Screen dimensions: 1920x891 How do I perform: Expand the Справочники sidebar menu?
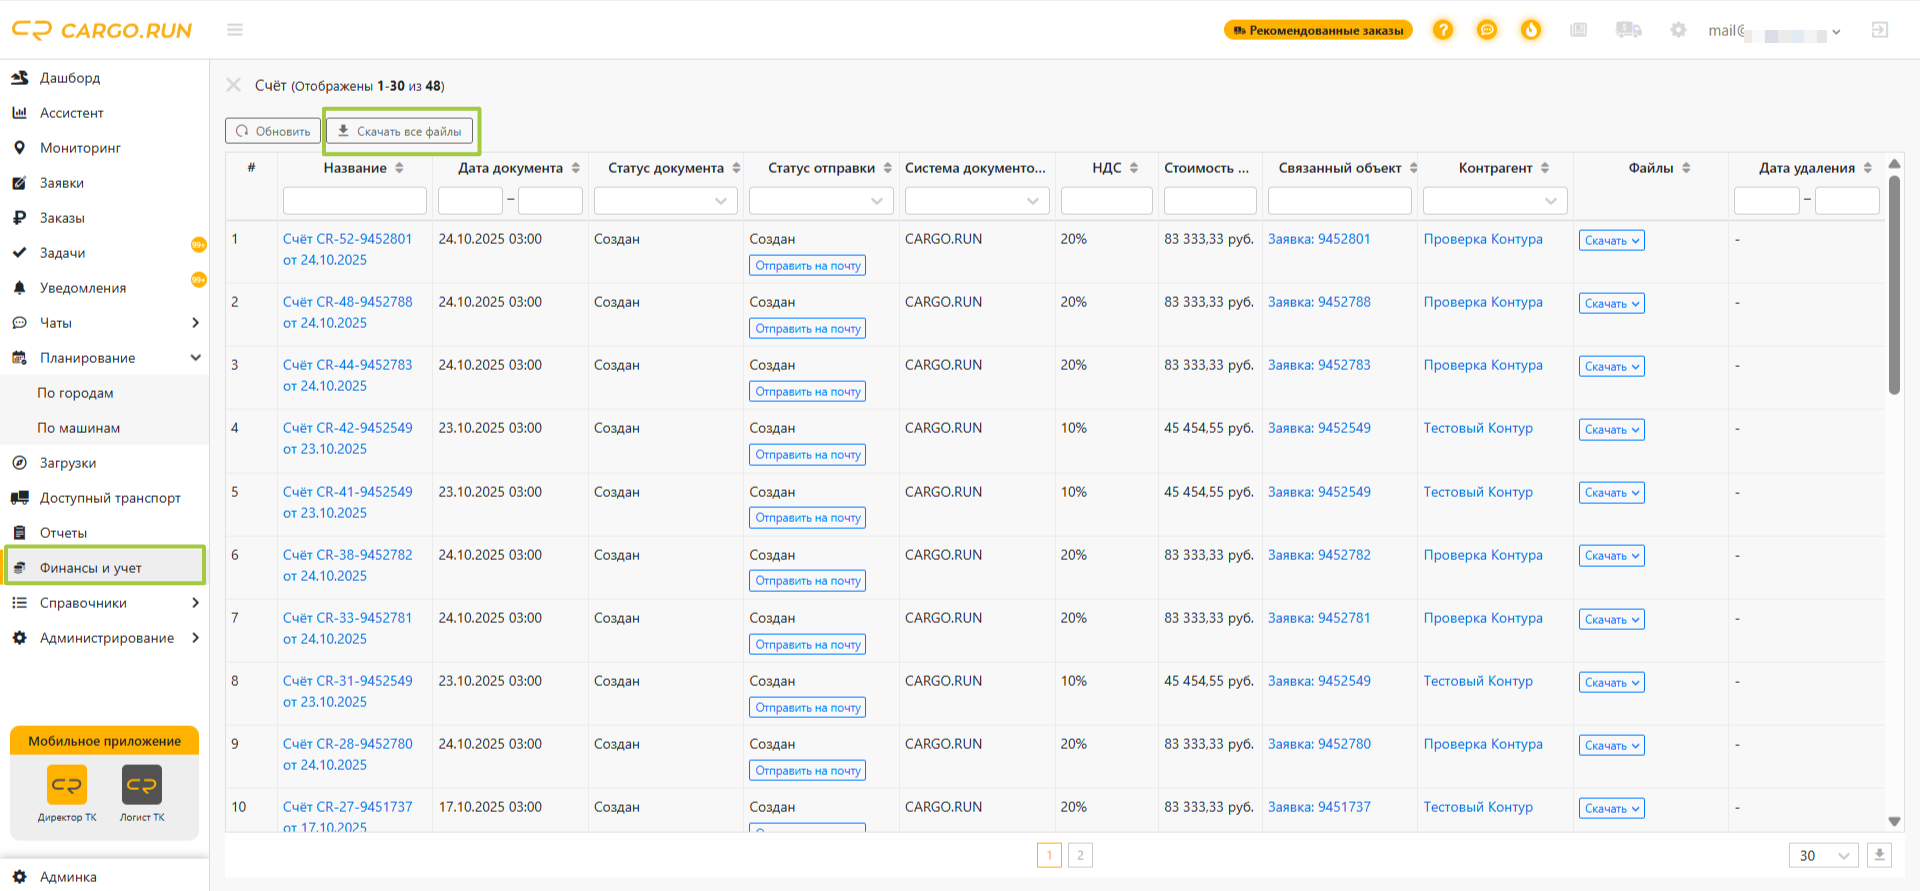(105, 603)
